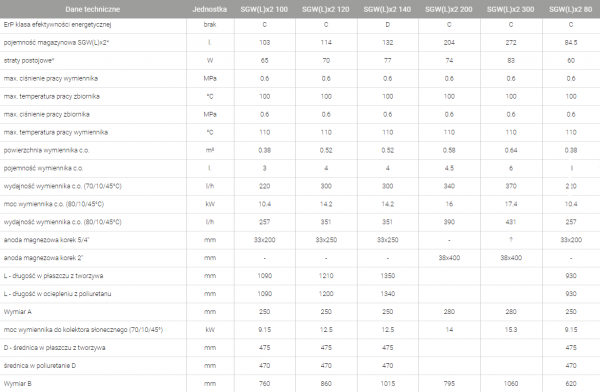The width and height of the screenshot is (600, 392).
Task: Click the 'pojemność magazynowa SGW(L)x2' row label
Action: click(x=56, y=42)
